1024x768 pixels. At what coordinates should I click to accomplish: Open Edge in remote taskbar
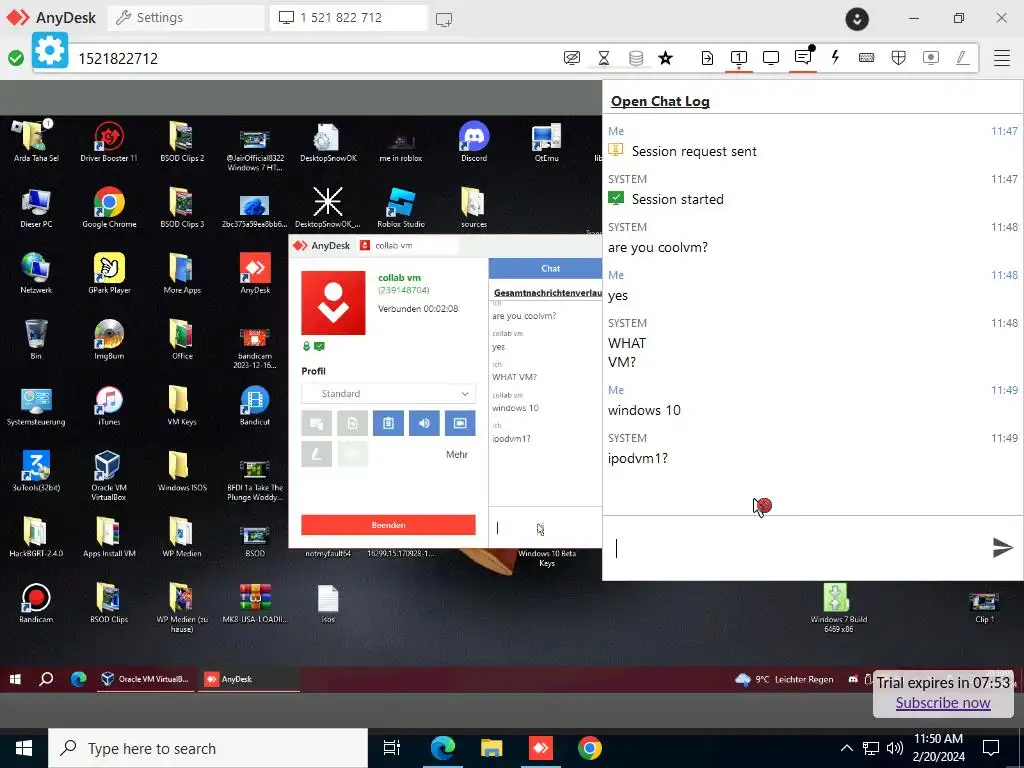tap(78, 679)
